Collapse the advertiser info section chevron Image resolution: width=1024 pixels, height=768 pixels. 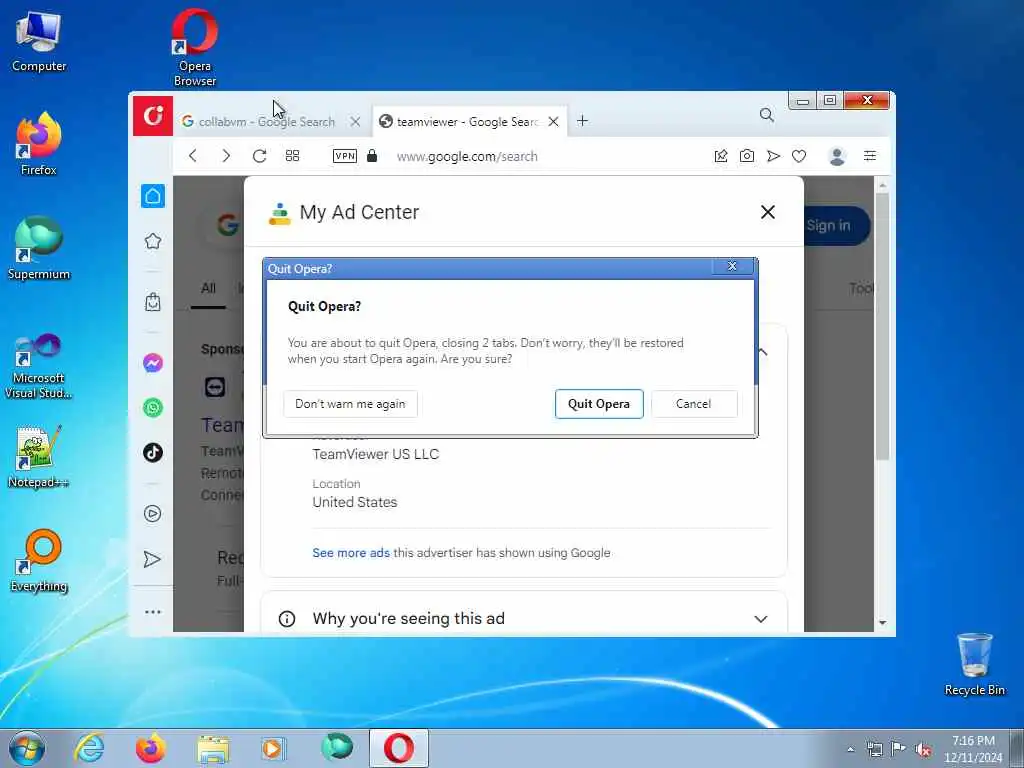point(763,352)
